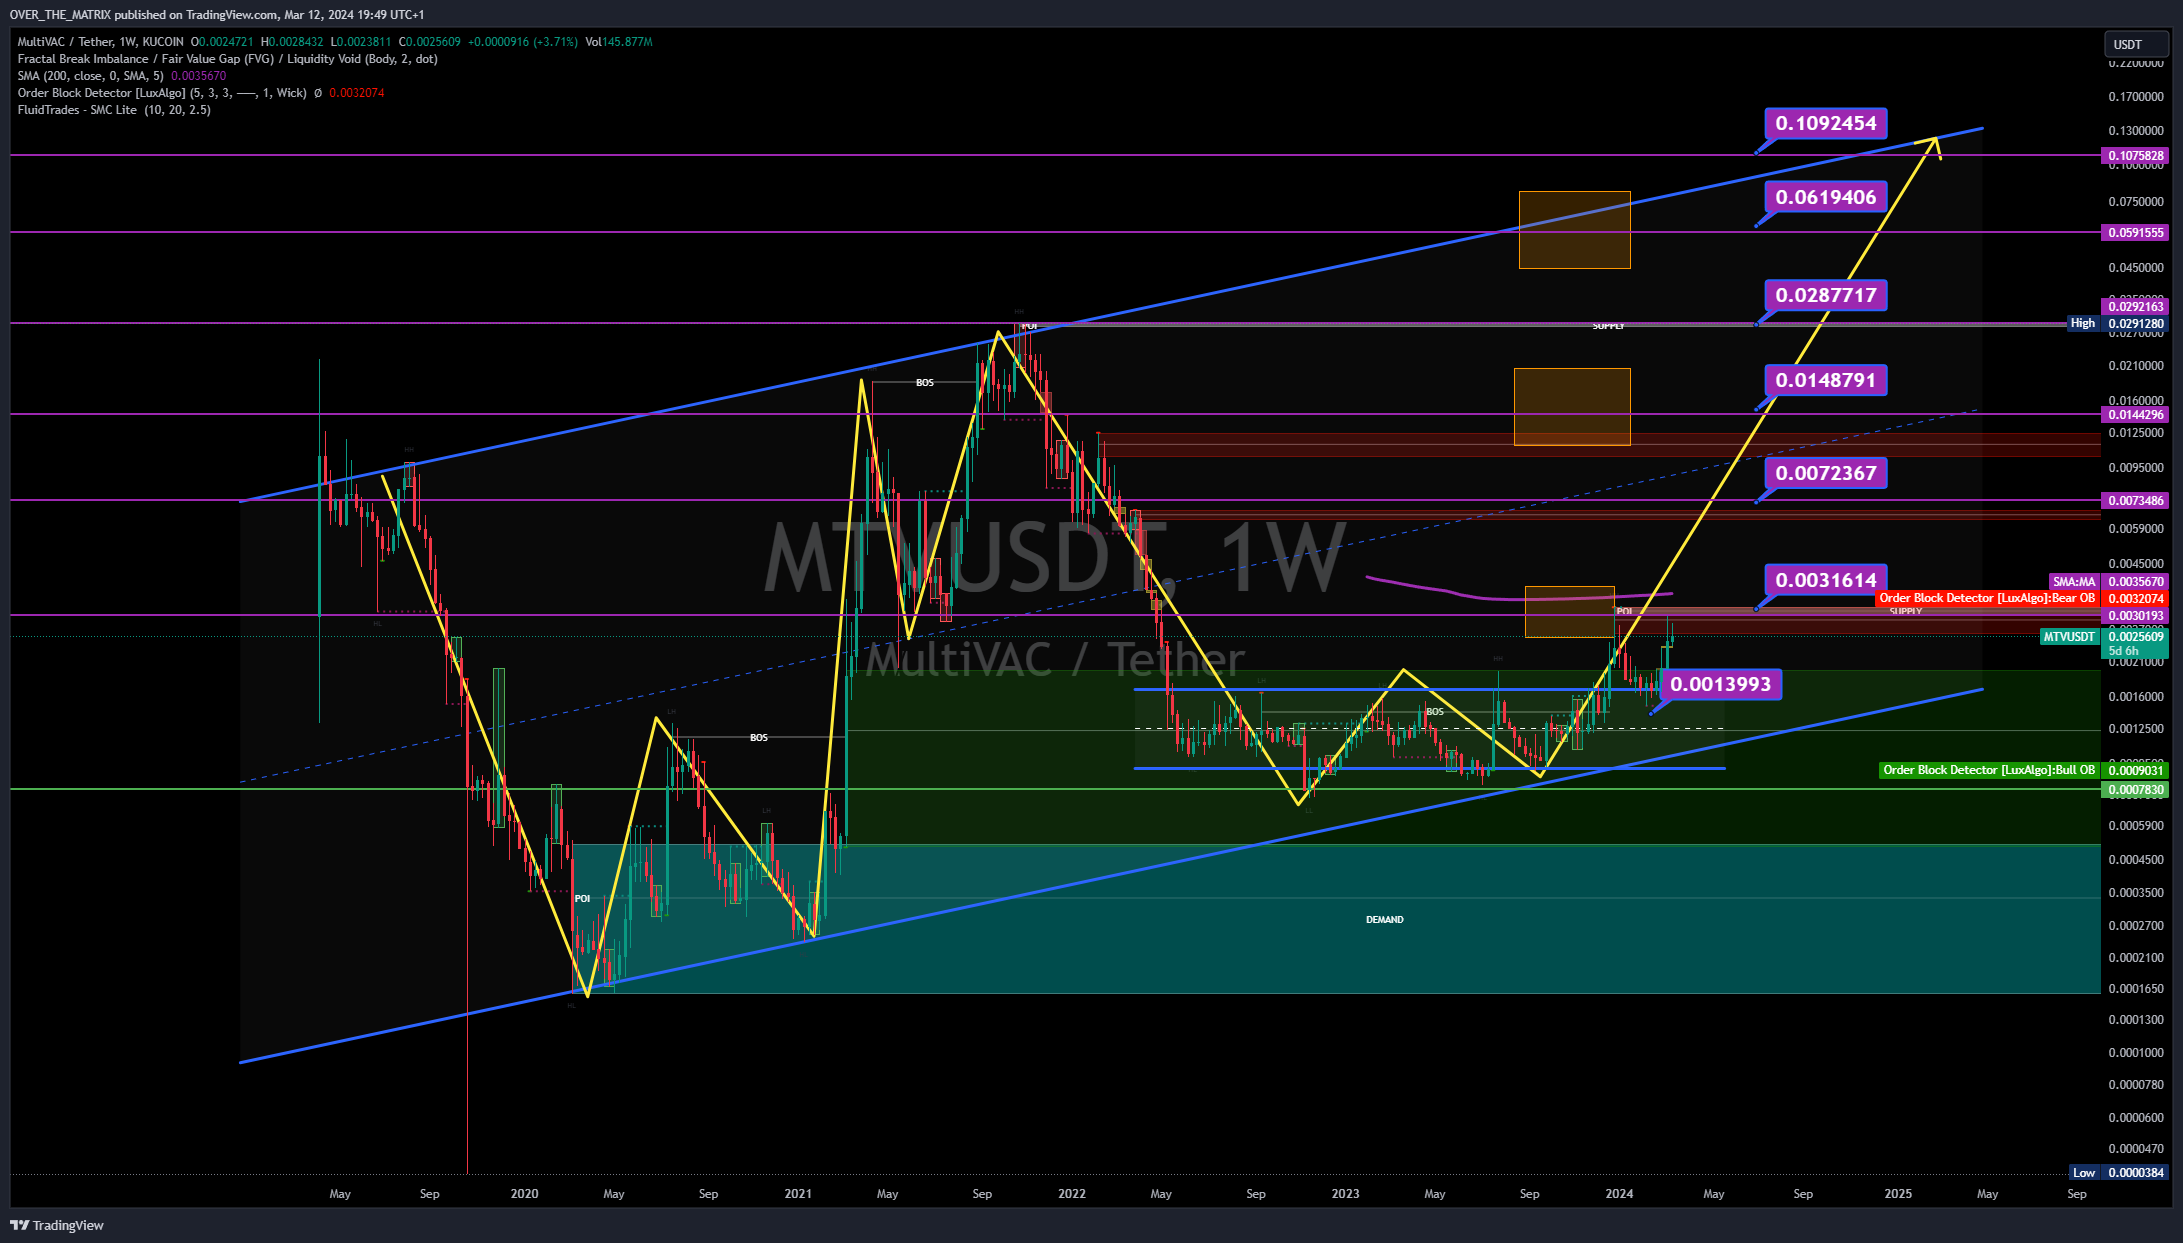Select the Fractal Break Imbalance indicator legend

pos(227,59)
